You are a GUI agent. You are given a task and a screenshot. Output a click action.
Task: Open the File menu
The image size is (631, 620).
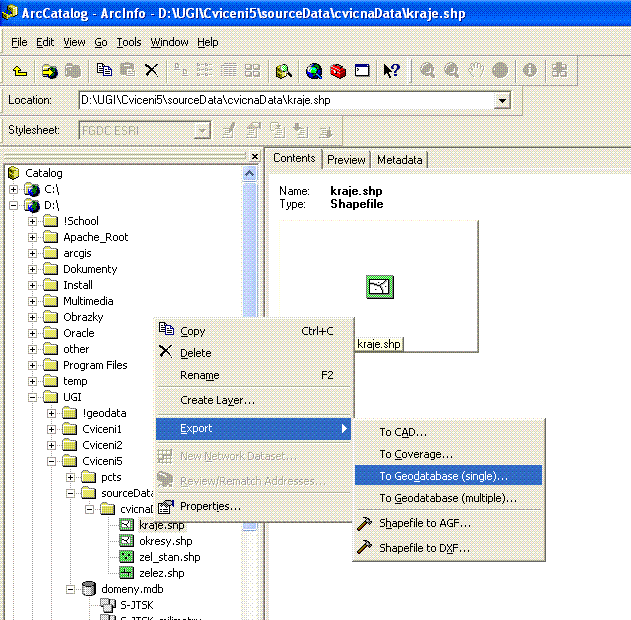pyautogui.click(x=19, y=42)
